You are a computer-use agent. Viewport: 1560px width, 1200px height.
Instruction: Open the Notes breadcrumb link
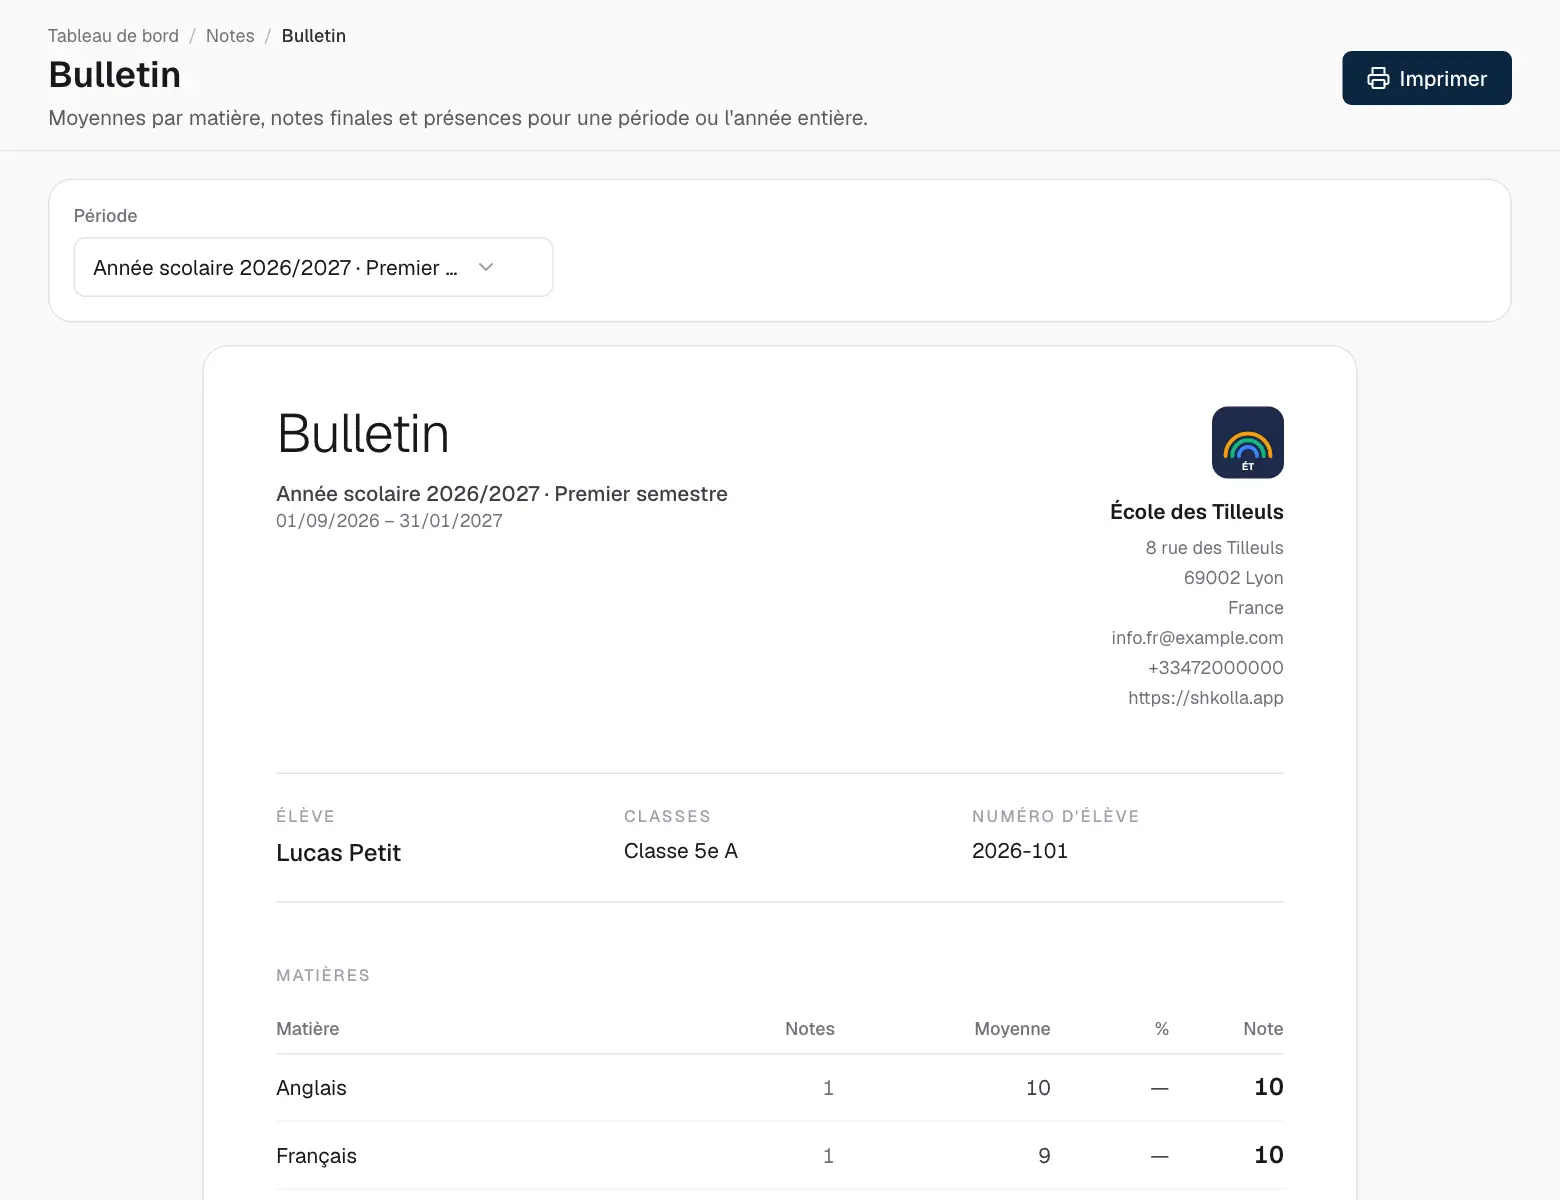click(230, 36)
